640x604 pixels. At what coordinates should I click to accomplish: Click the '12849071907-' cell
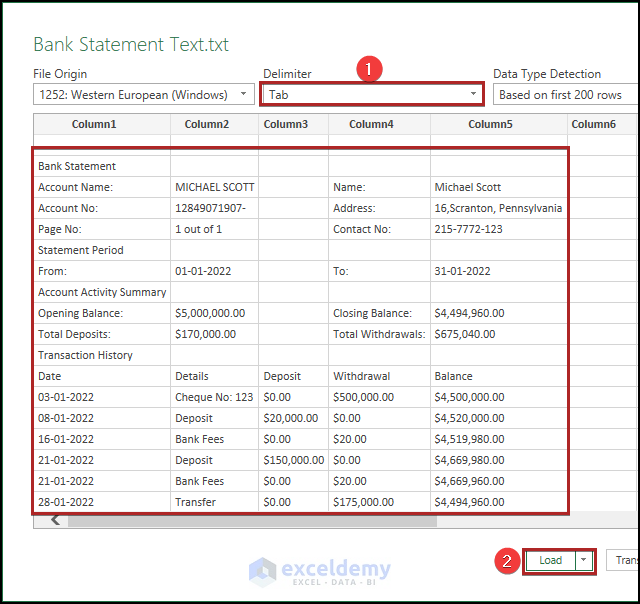tap(214, 208)
